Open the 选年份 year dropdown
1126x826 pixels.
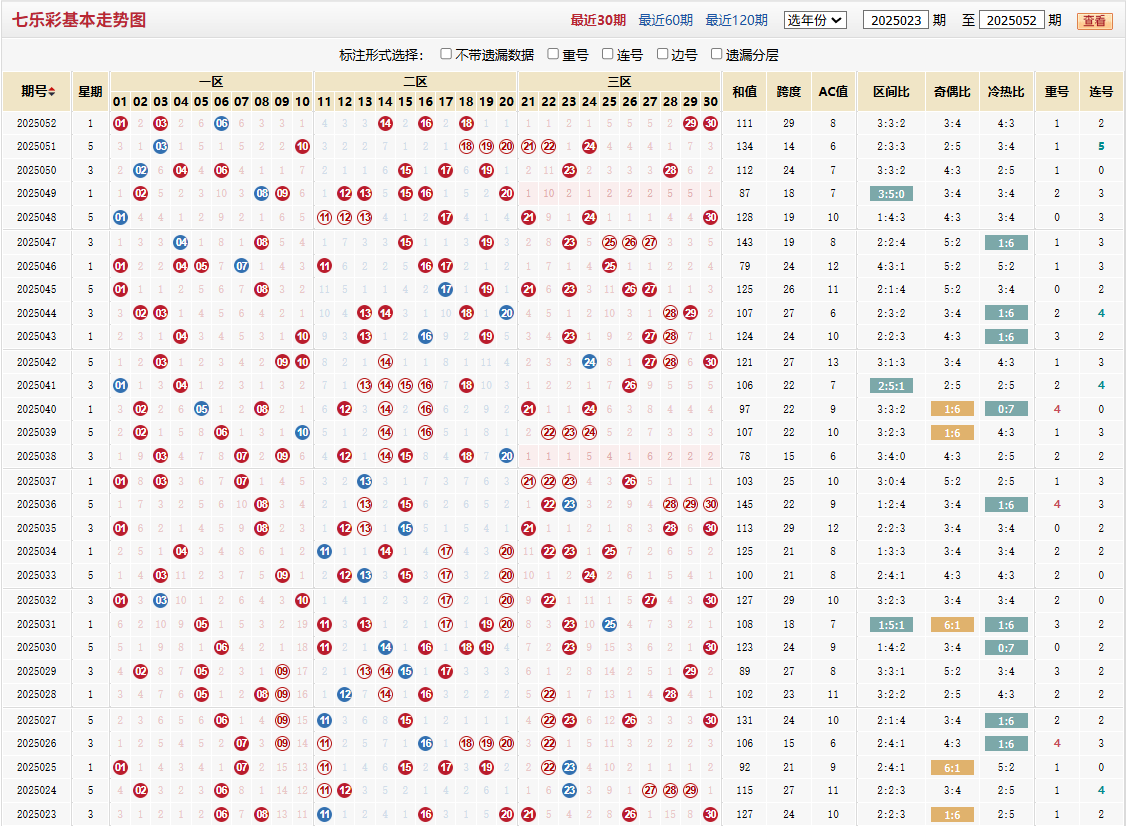coord(815,20)
